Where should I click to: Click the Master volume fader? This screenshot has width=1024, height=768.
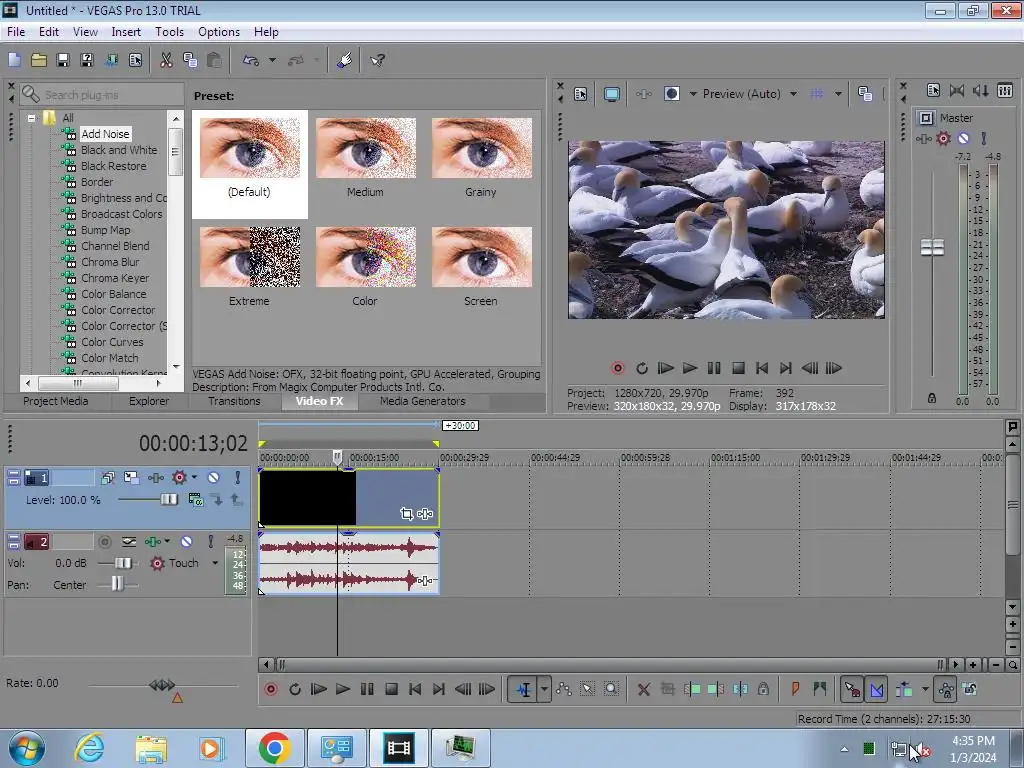click(932, 248)
